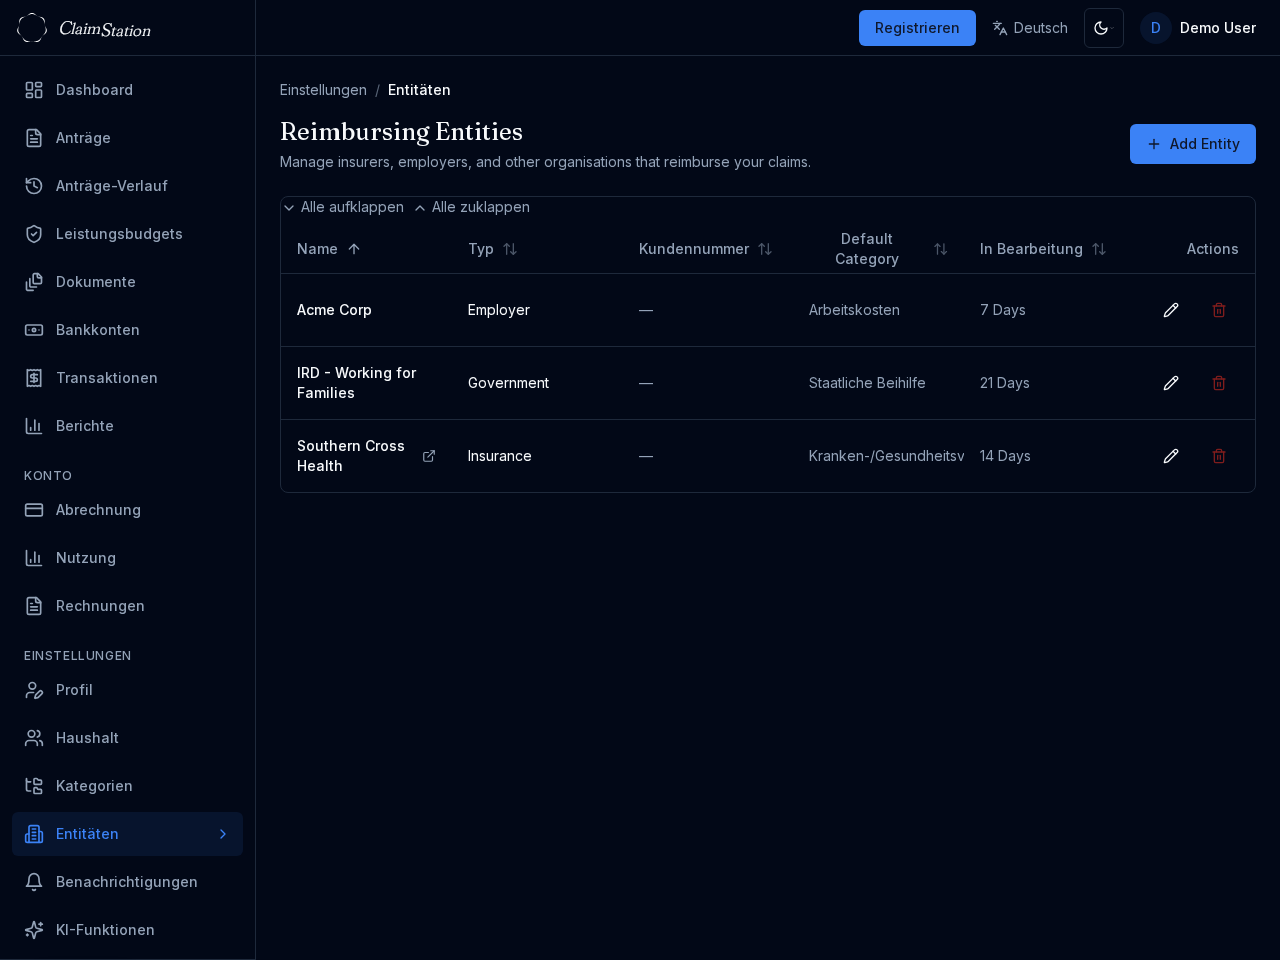The image size is (1280, 960).
Task: Edit IRD - Working for Families entity
Action: (1171, 383)
